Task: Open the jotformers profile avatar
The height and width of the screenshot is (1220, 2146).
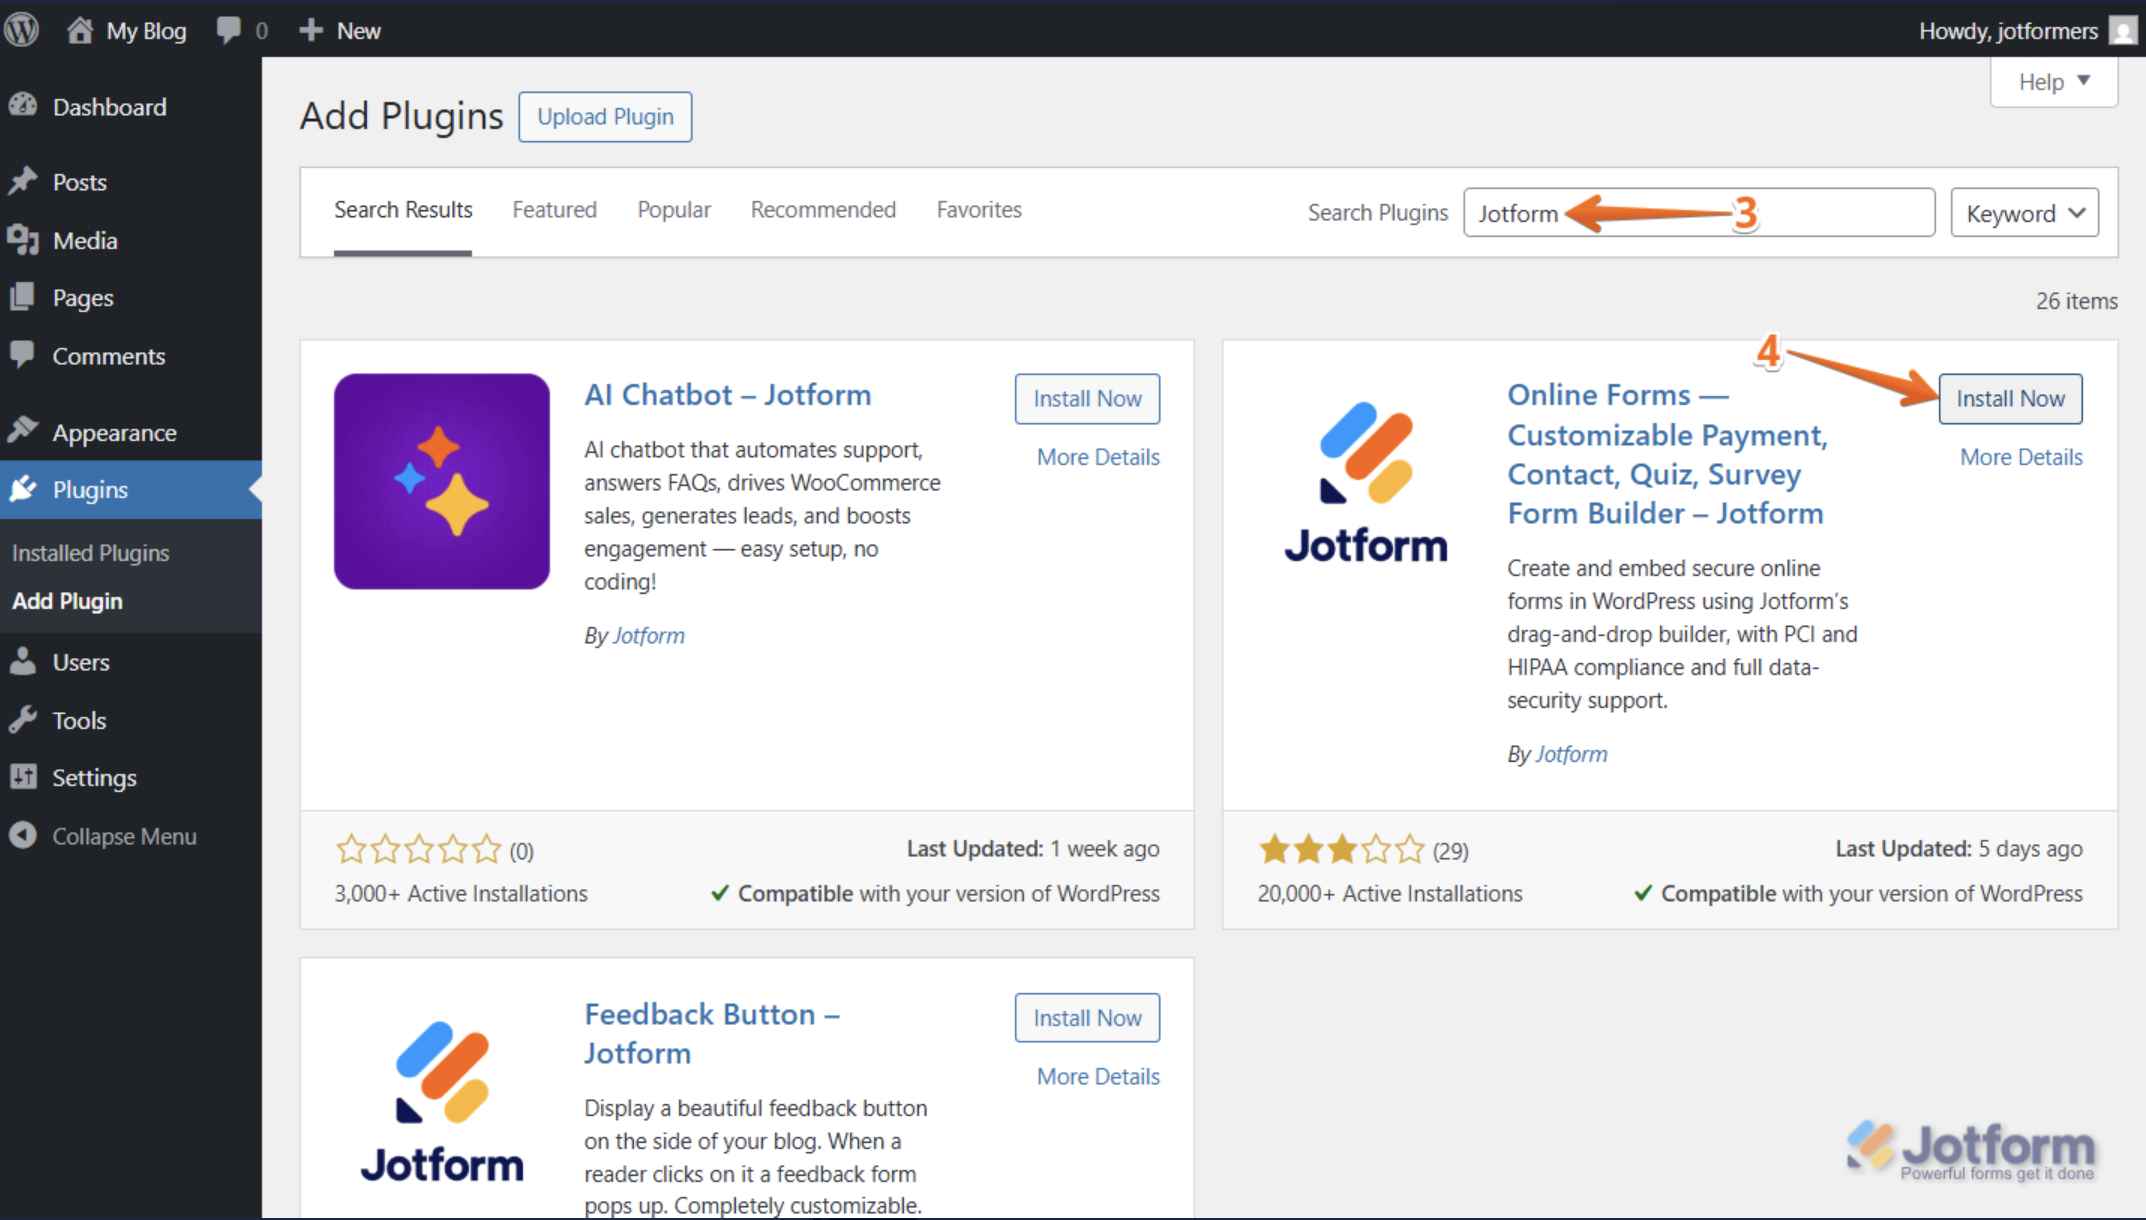Action: pos(2123,29)
